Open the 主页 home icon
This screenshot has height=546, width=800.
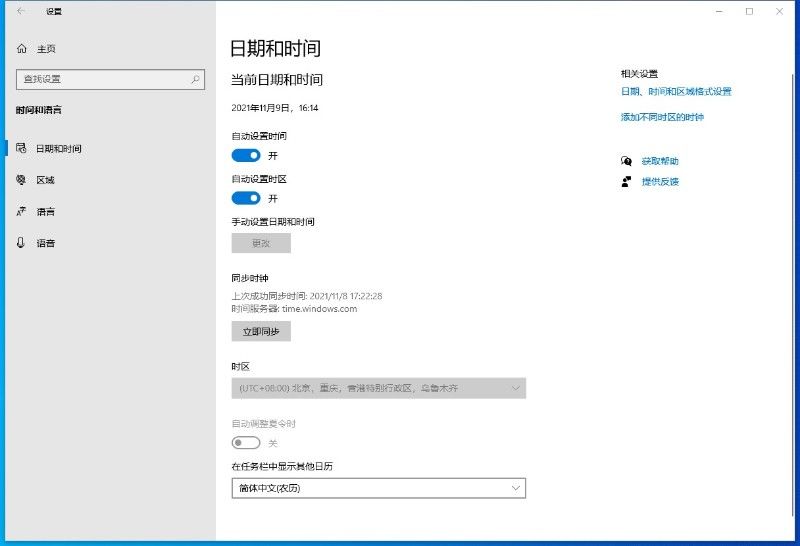pos(21,48)
